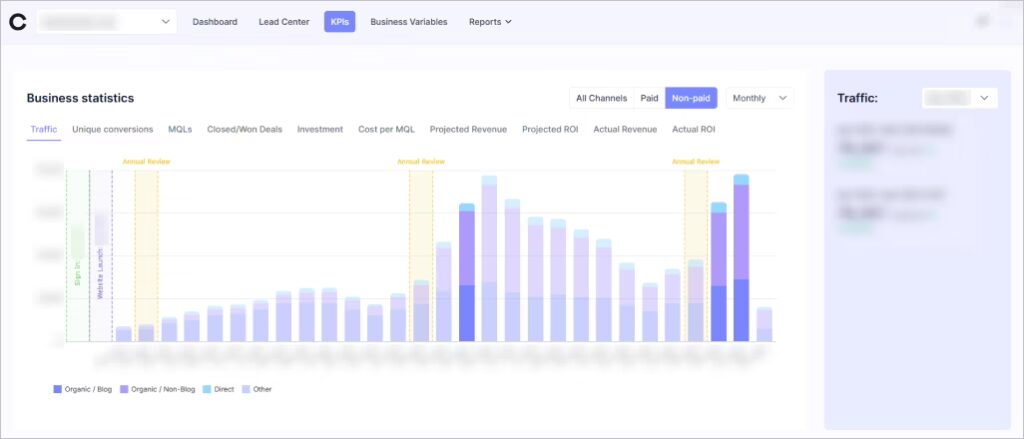Switch to the Unique conversions tab
The width and height of the screenshot is (1024, 439).
point(113,129)
